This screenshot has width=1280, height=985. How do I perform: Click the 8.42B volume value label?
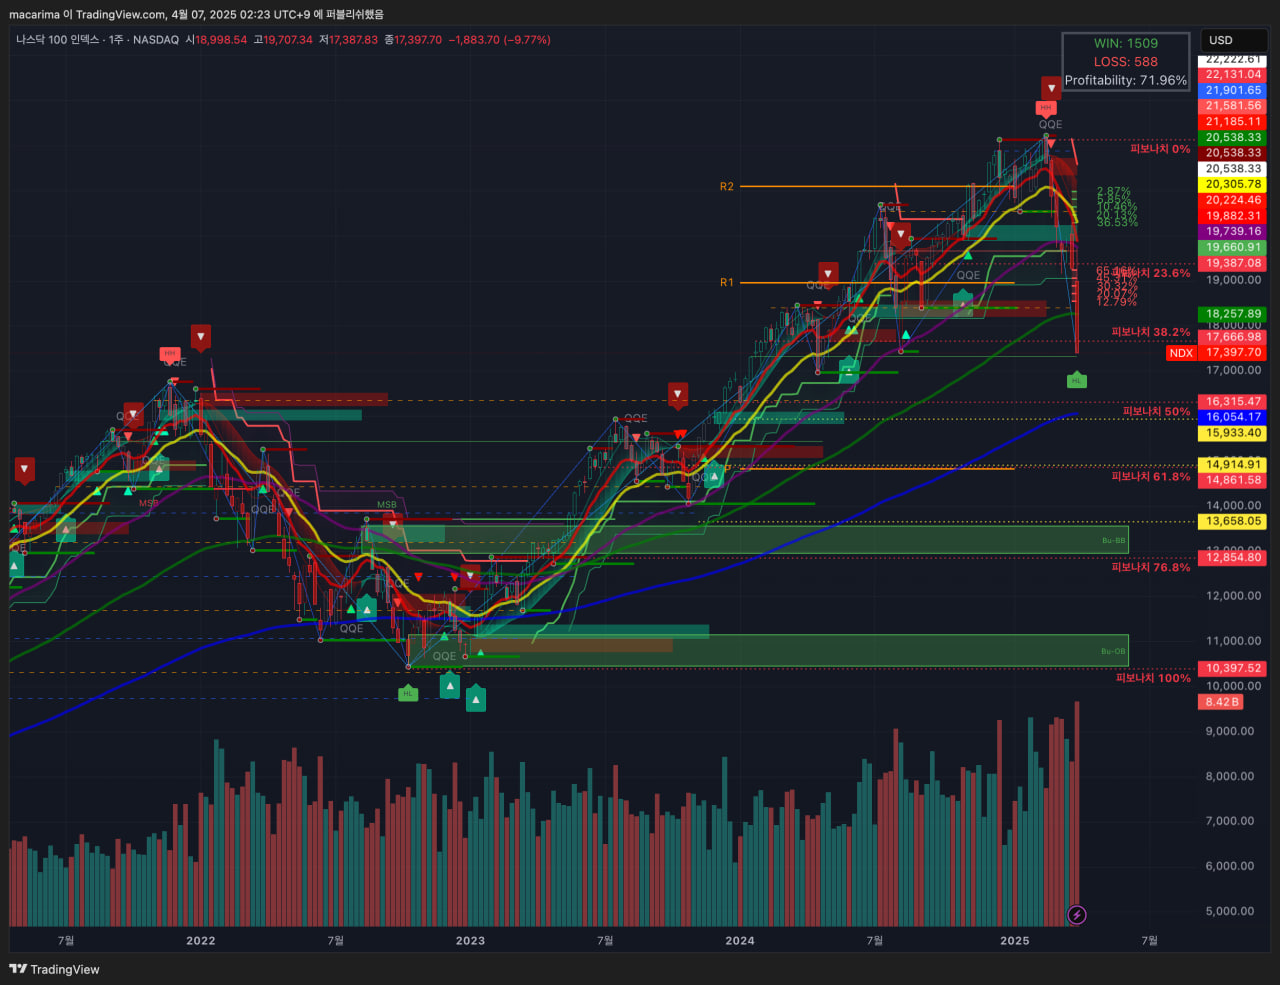[1222, 702]
